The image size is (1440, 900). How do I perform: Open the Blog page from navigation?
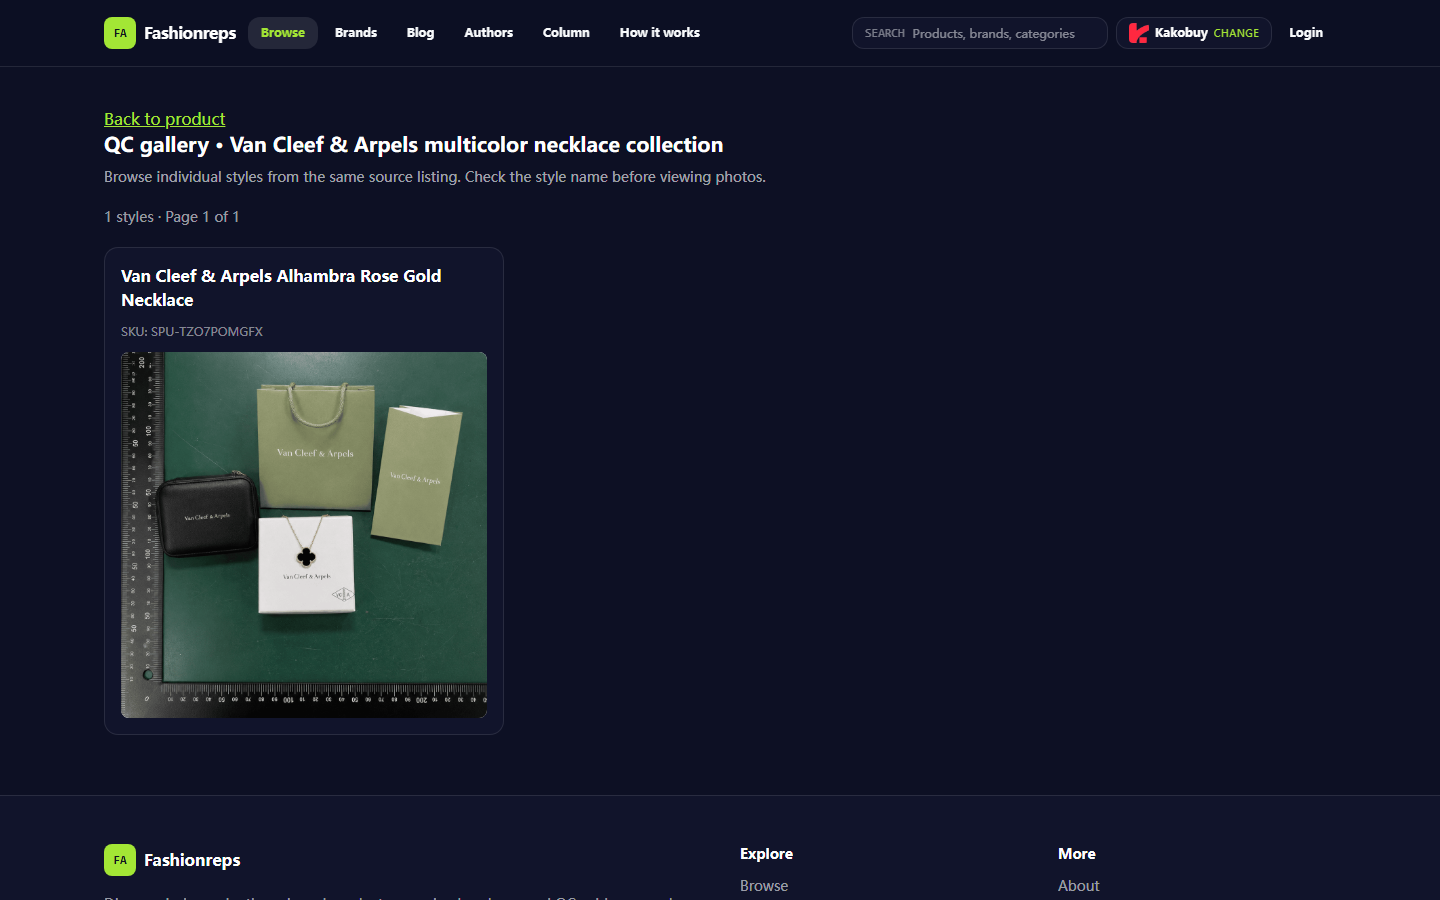pyautogui.click(x=420, y=33)
